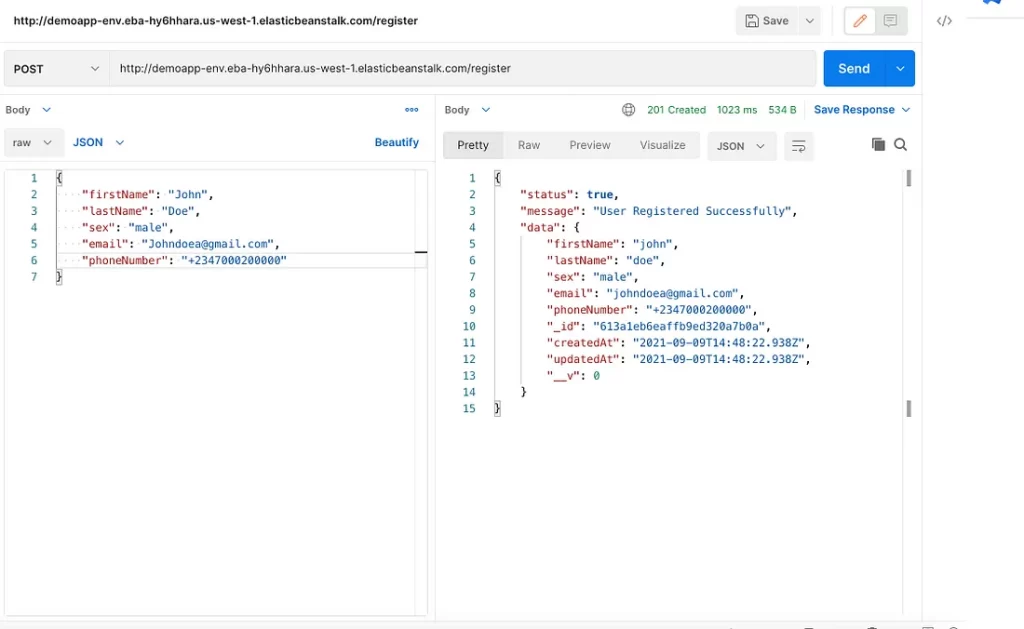The width and height of the screenshot is (1024, 629).
Task: Click the request URL input field
Action: point(460,69)
